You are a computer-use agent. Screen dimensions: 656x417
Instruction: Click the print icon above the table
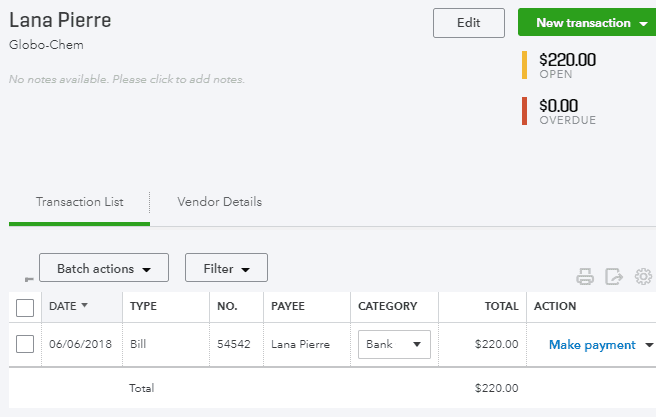coord(584,276)
